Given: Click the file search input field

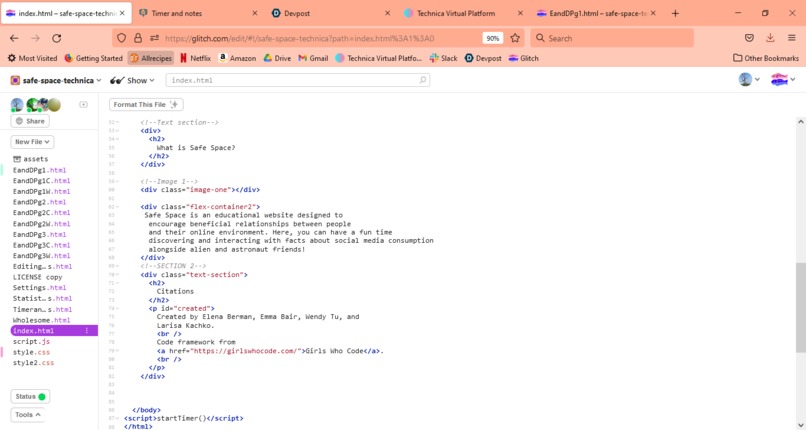Looking at the screenshot, I should [x=298, y=80].
